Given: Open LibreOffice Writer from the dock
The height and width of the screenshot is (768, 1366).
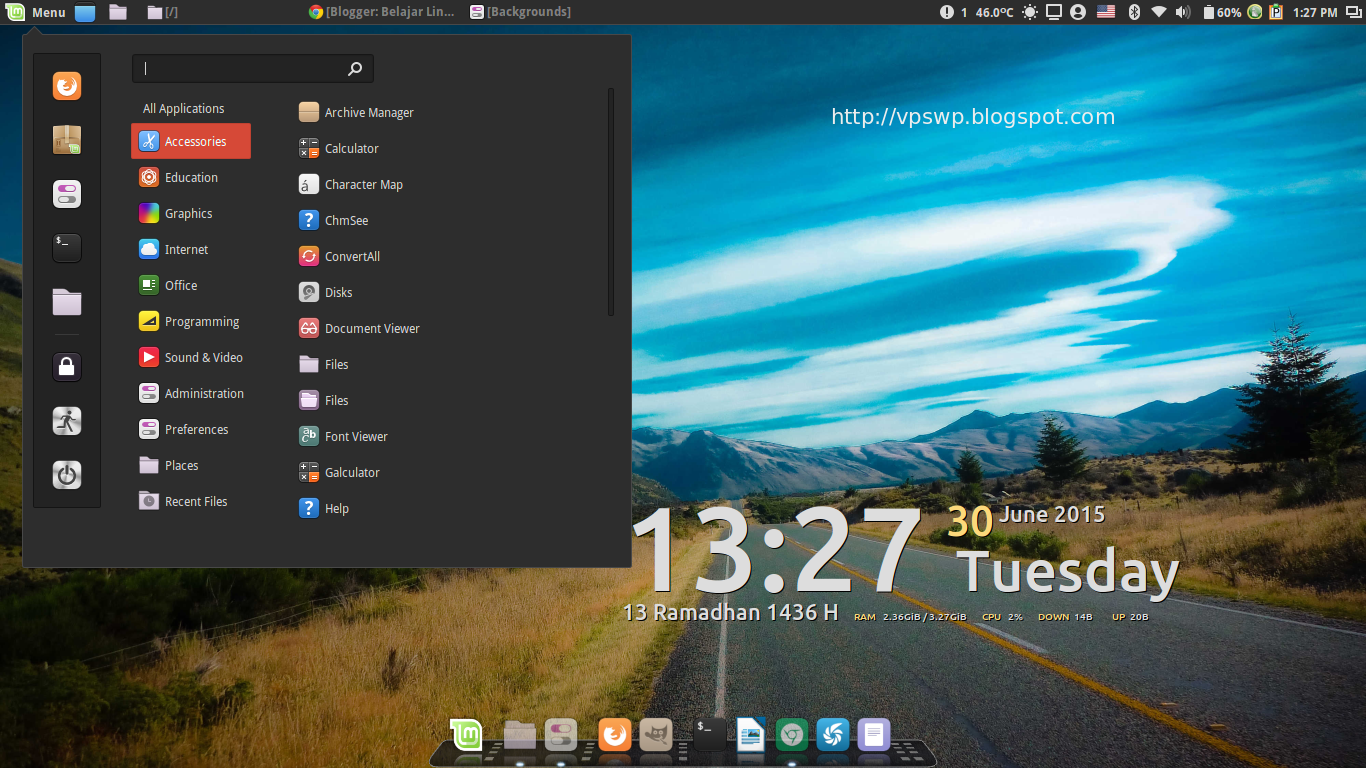Looking at the screenshot, I should 749,733.
